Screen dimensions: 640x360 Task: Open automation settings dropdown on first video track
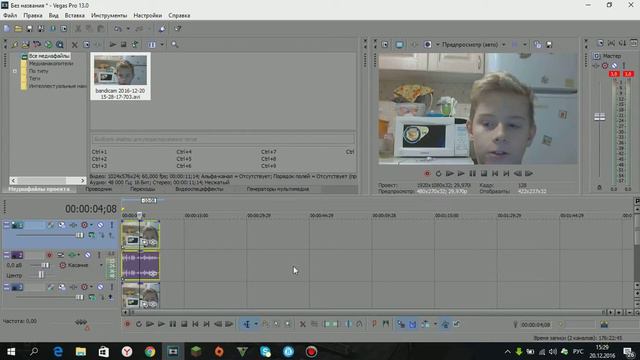pos(91,225)
